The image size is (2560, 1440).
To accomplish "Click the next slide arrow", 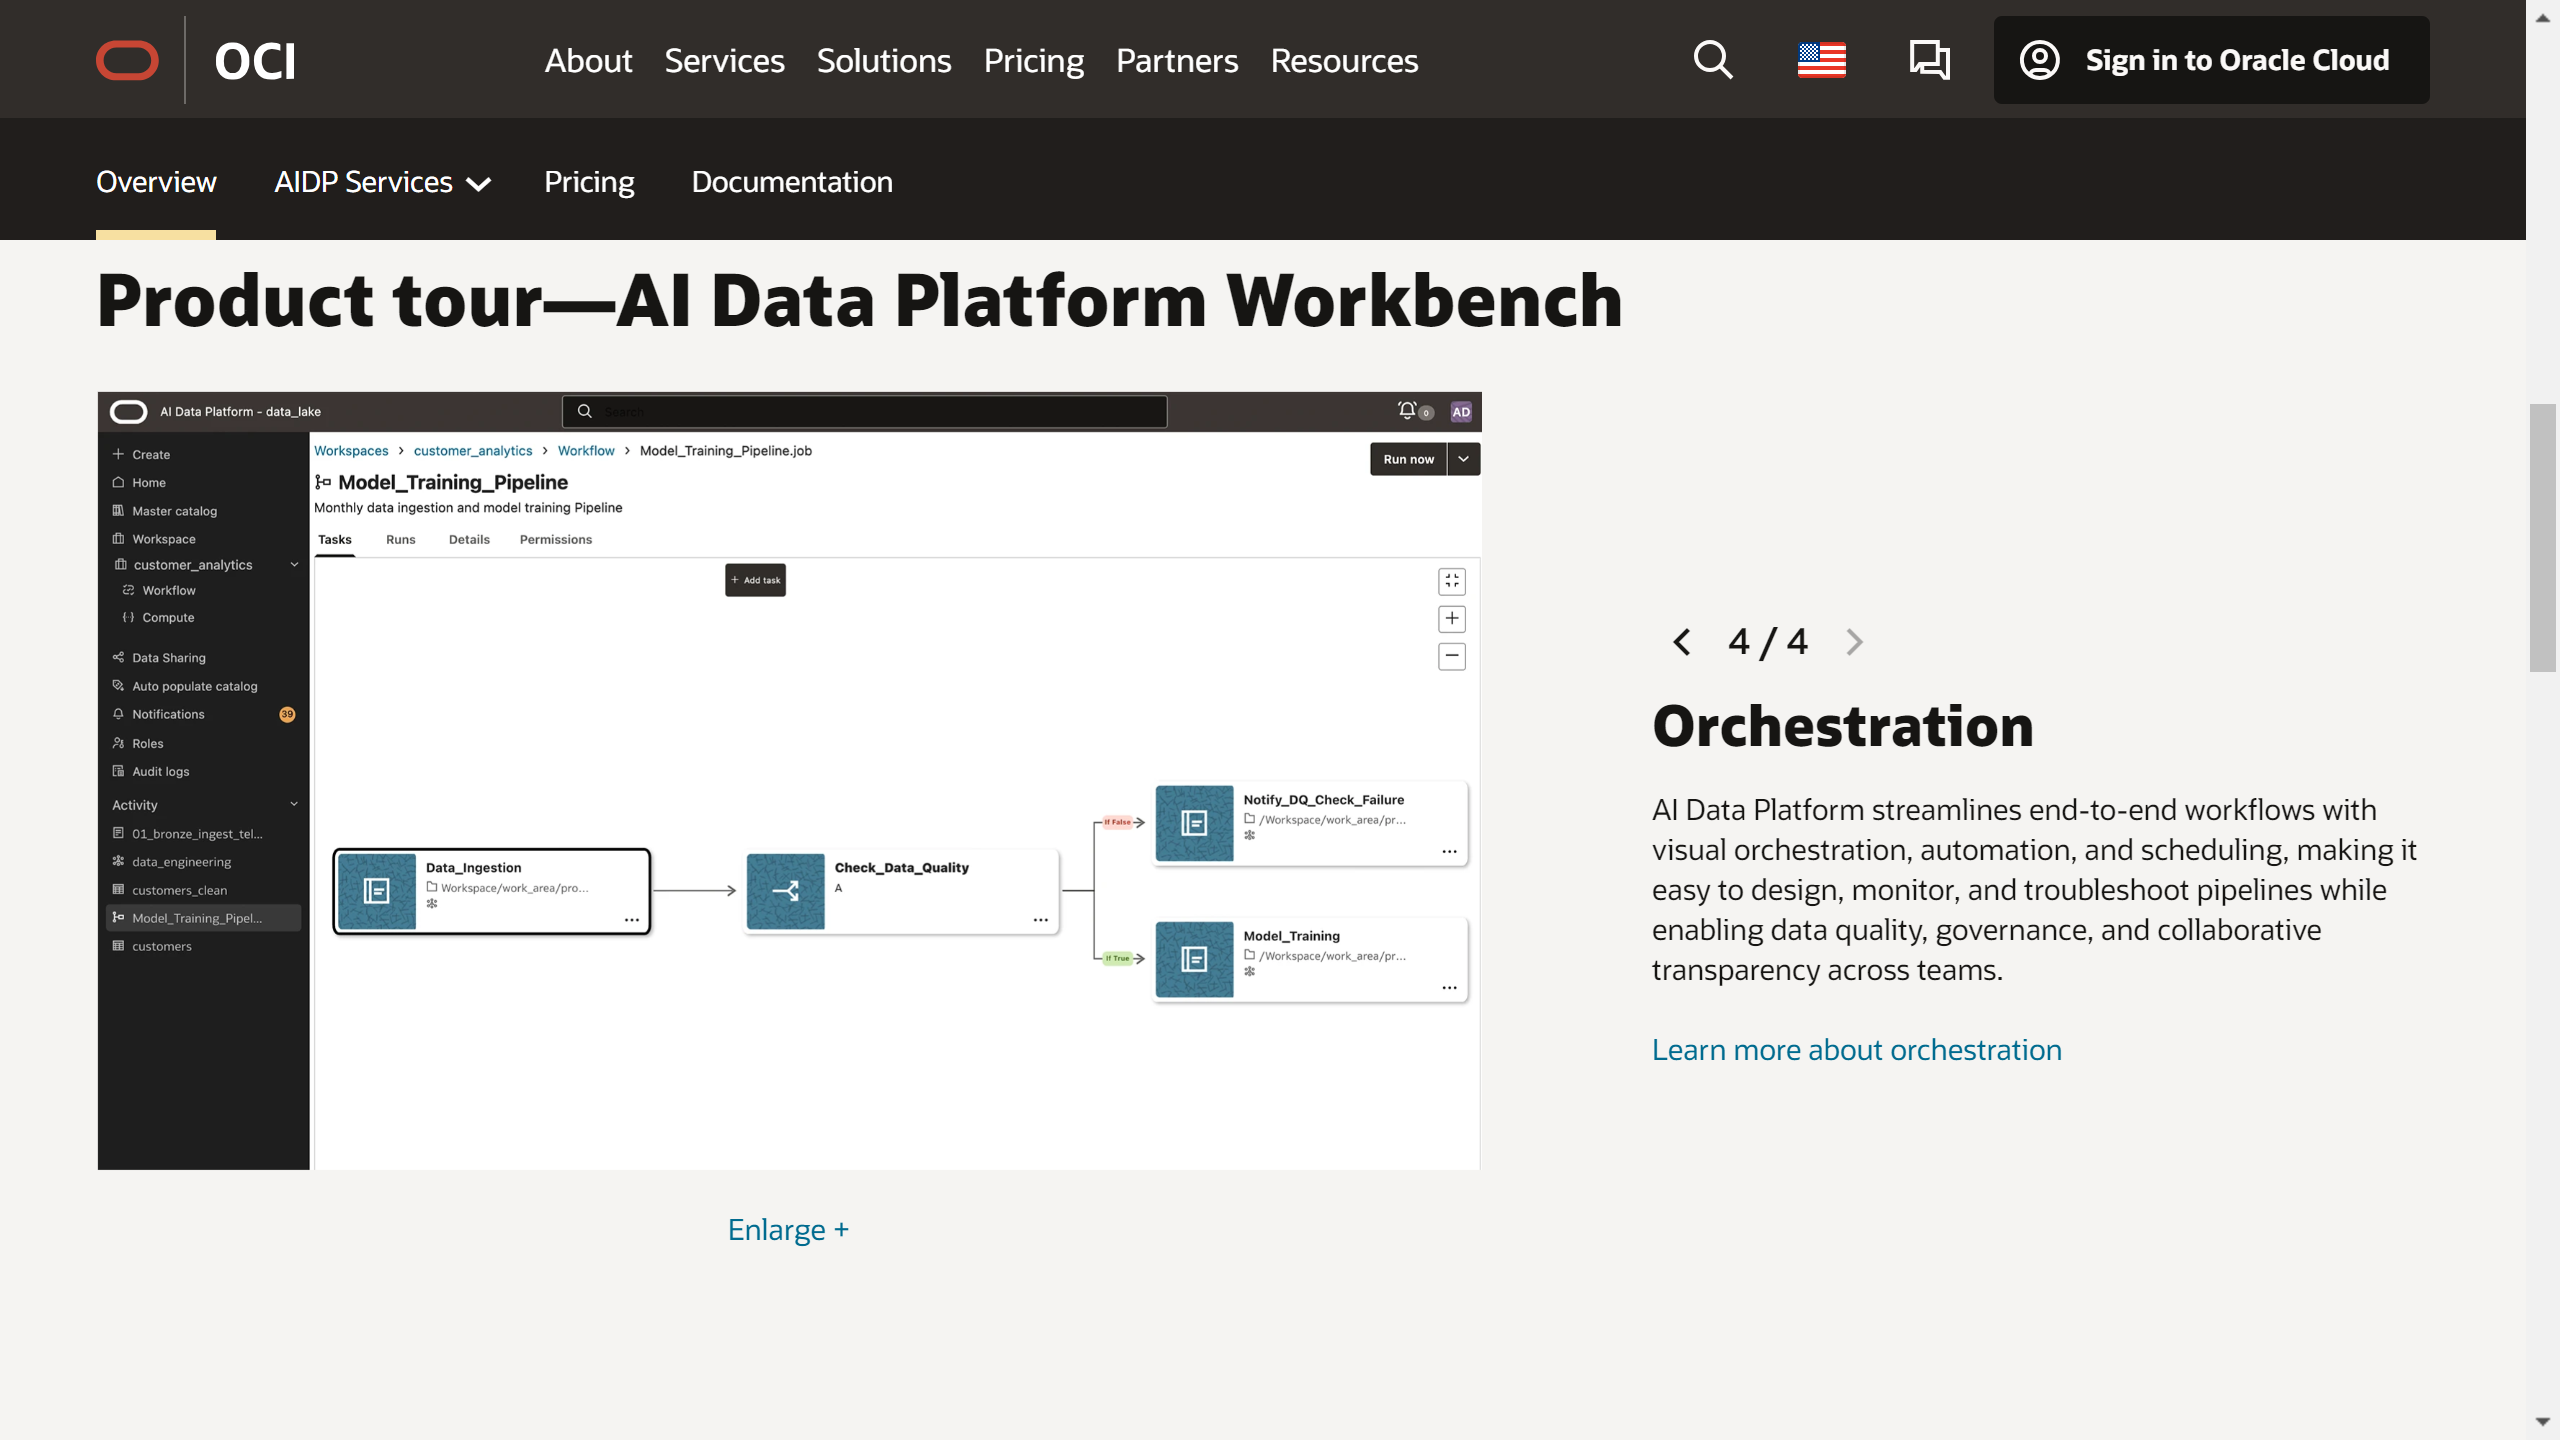I will pyautogui.click(x=1855, y=642).
